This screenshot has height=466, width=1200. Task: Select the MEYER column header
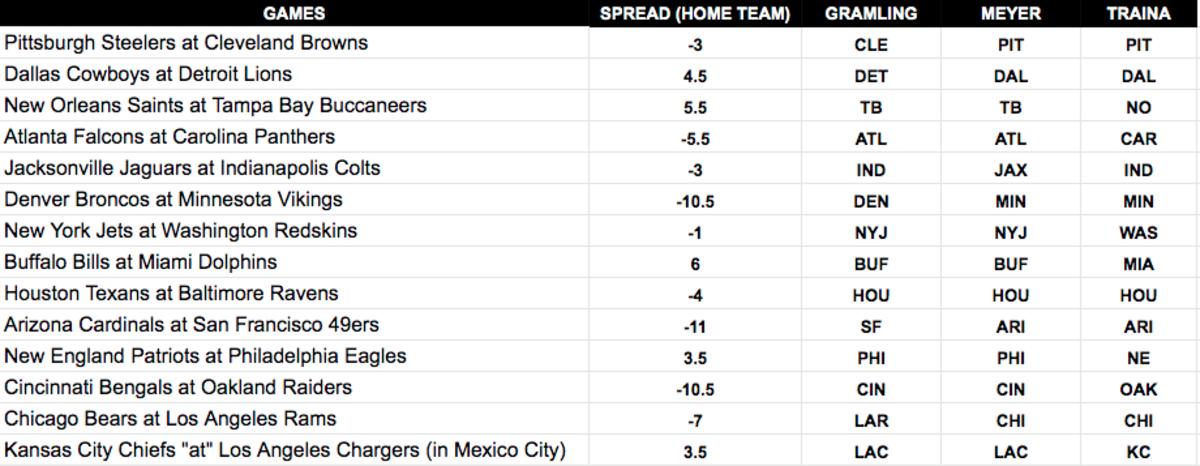tap(1011, 14)
